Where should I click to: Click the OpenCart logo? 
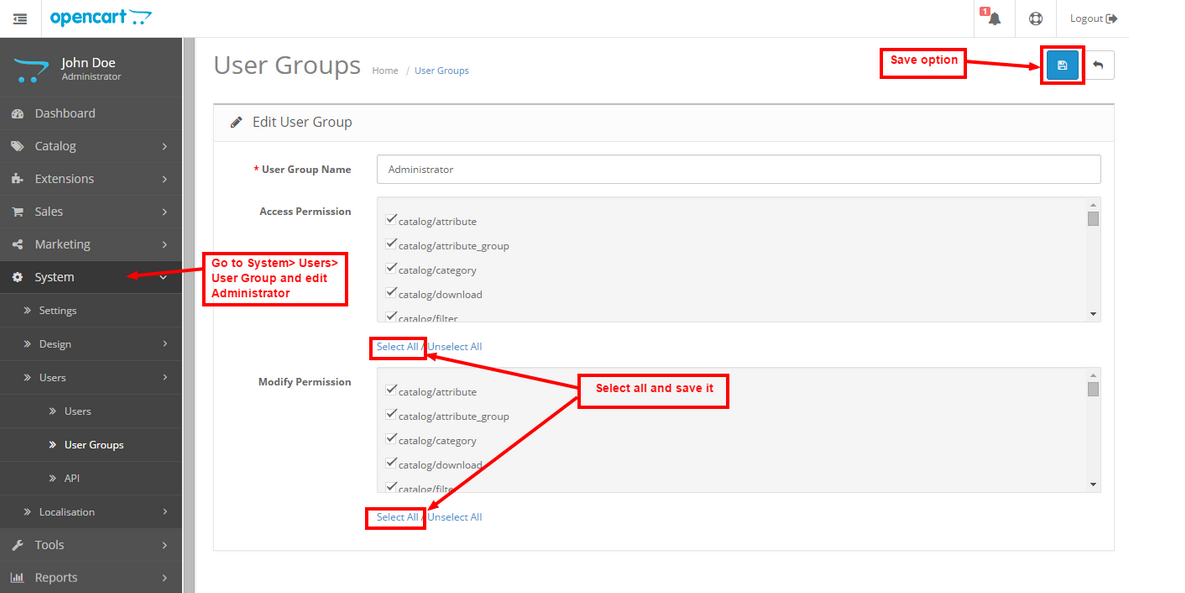(x=100, y=18)
